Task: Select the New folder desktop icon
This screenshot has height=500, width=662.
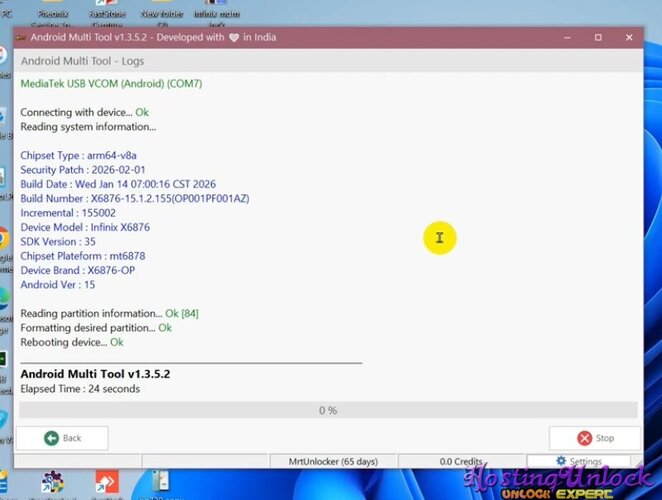Action: coord(161,12)
